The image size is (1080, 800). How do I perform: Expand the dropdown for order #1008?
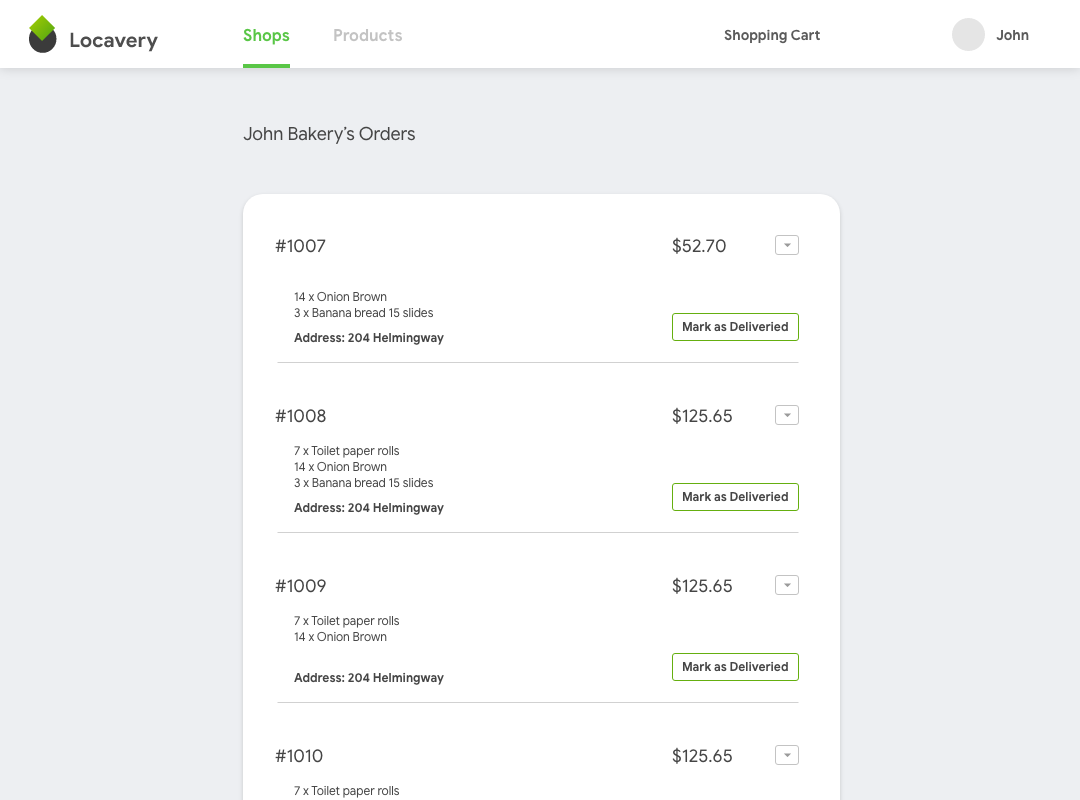click(787, 415)
